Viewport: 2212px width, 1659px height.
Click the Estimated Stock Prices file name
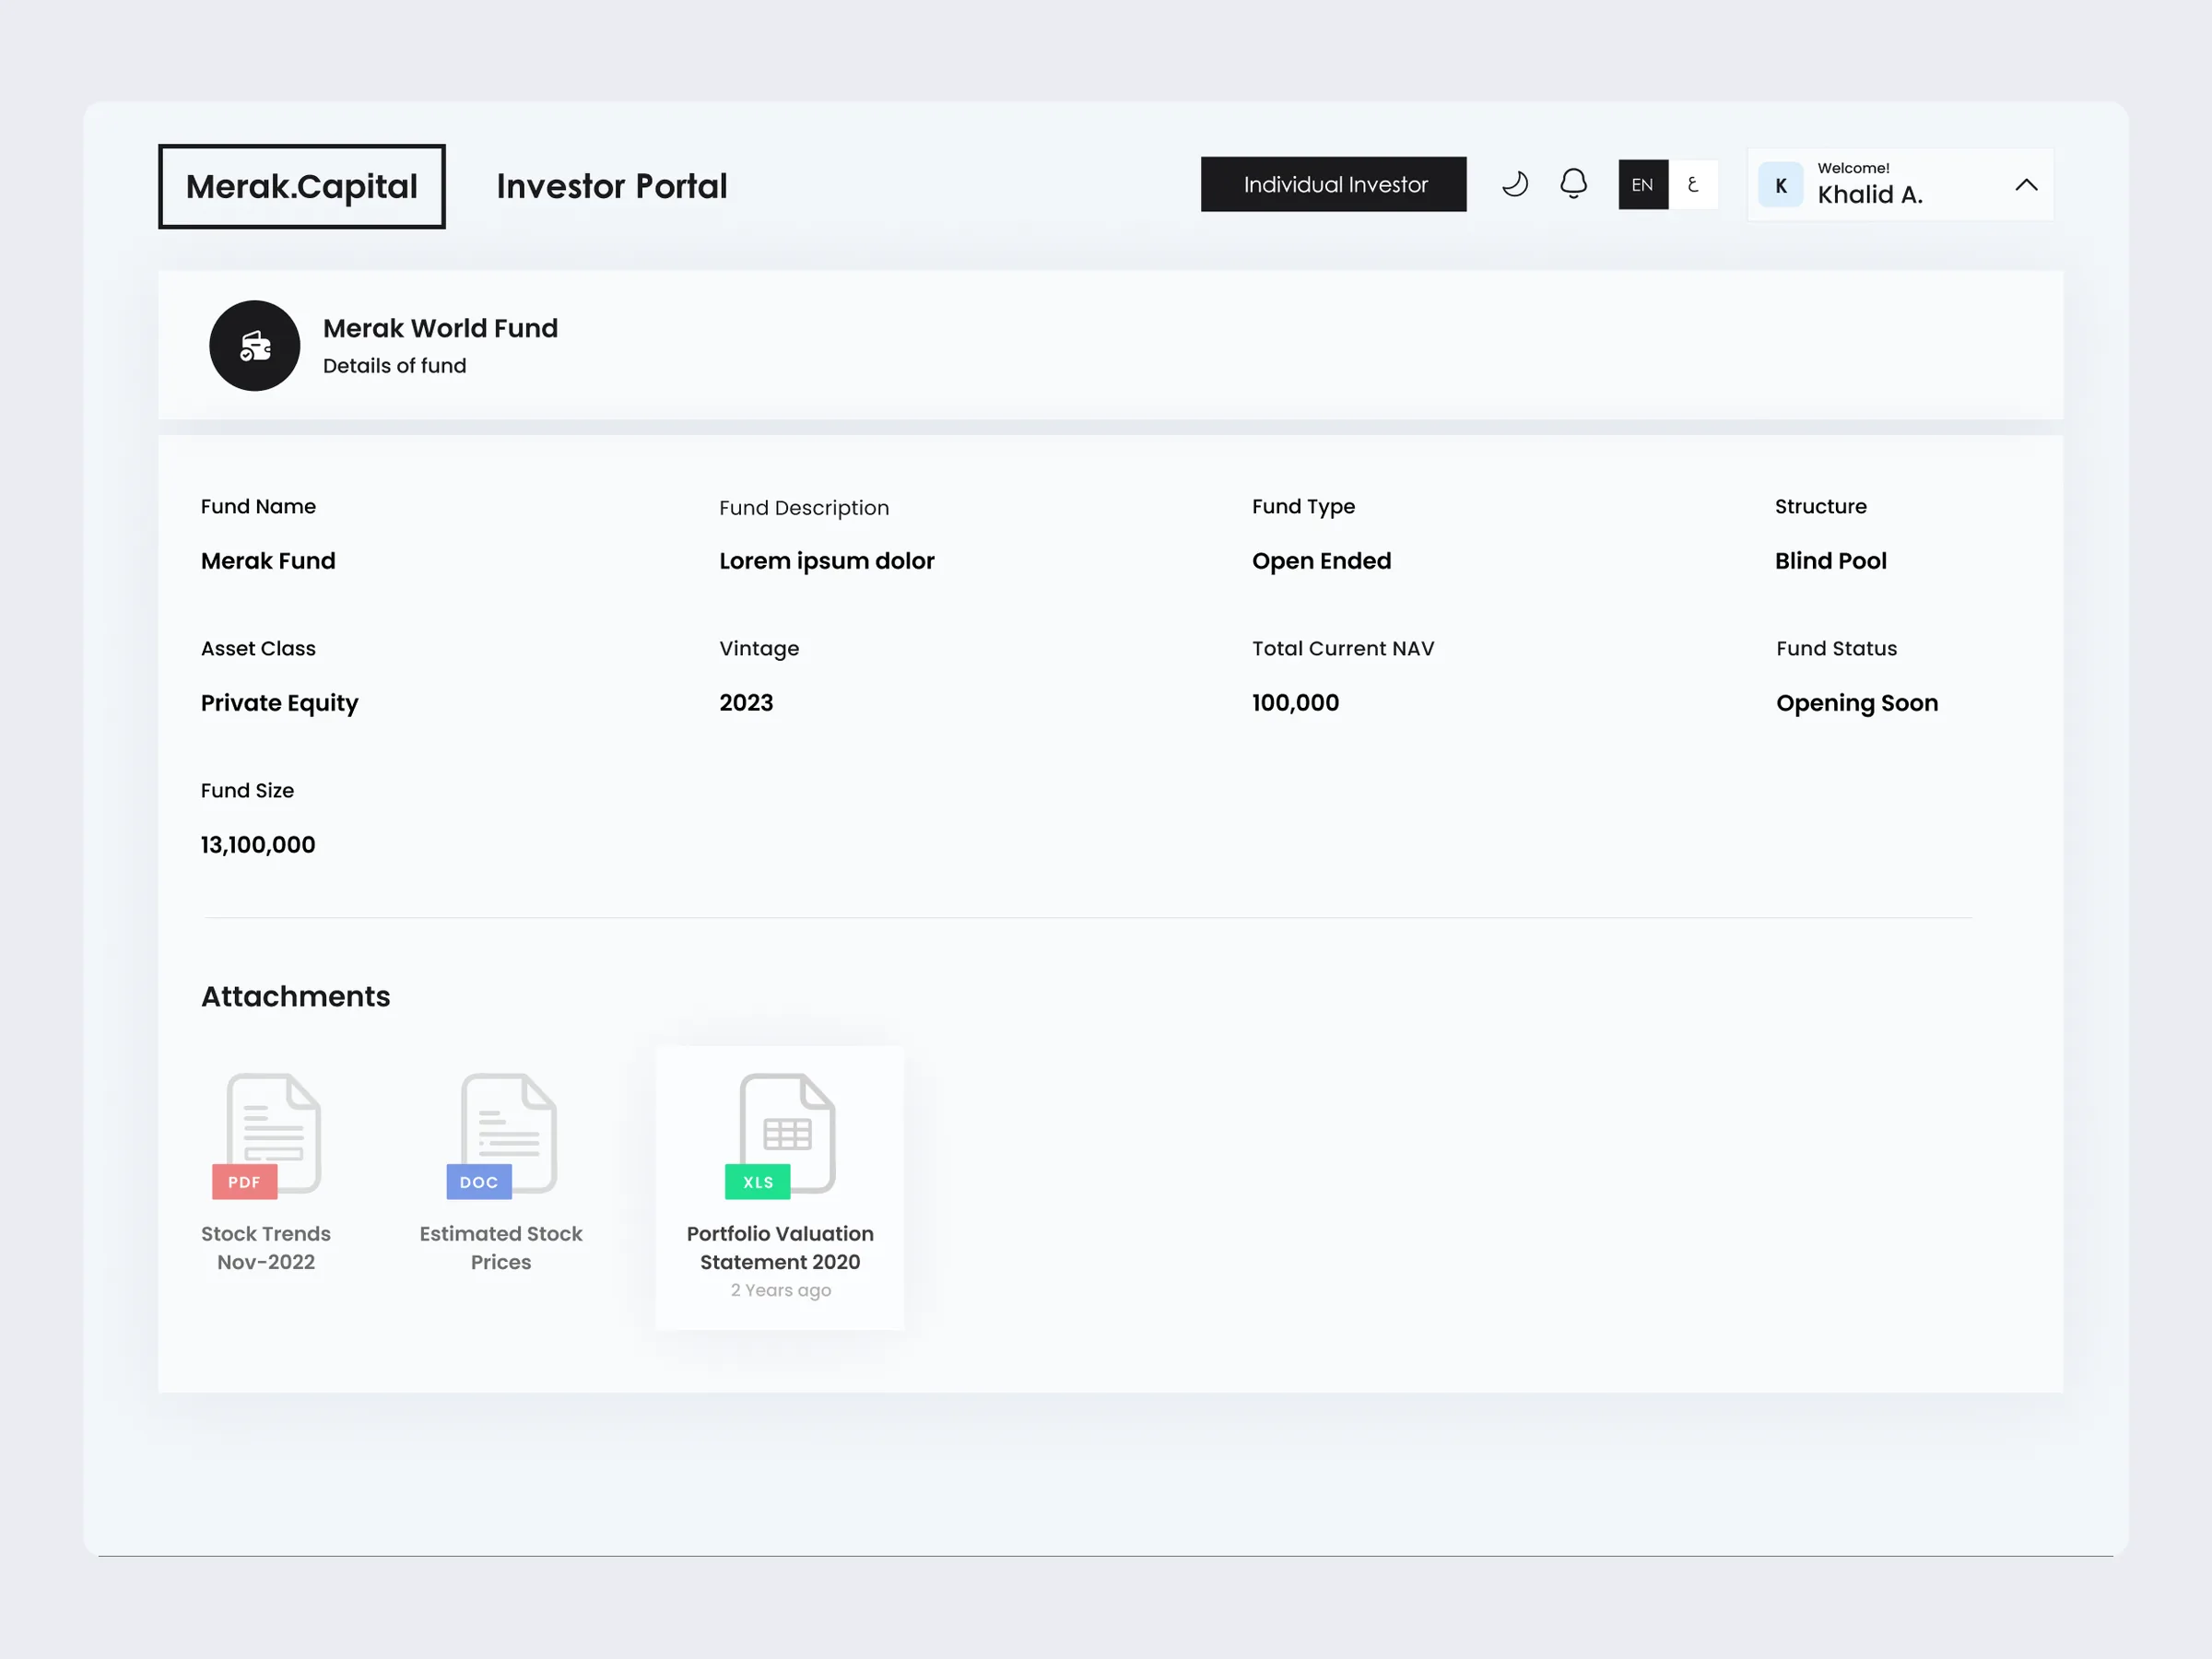501,1248
